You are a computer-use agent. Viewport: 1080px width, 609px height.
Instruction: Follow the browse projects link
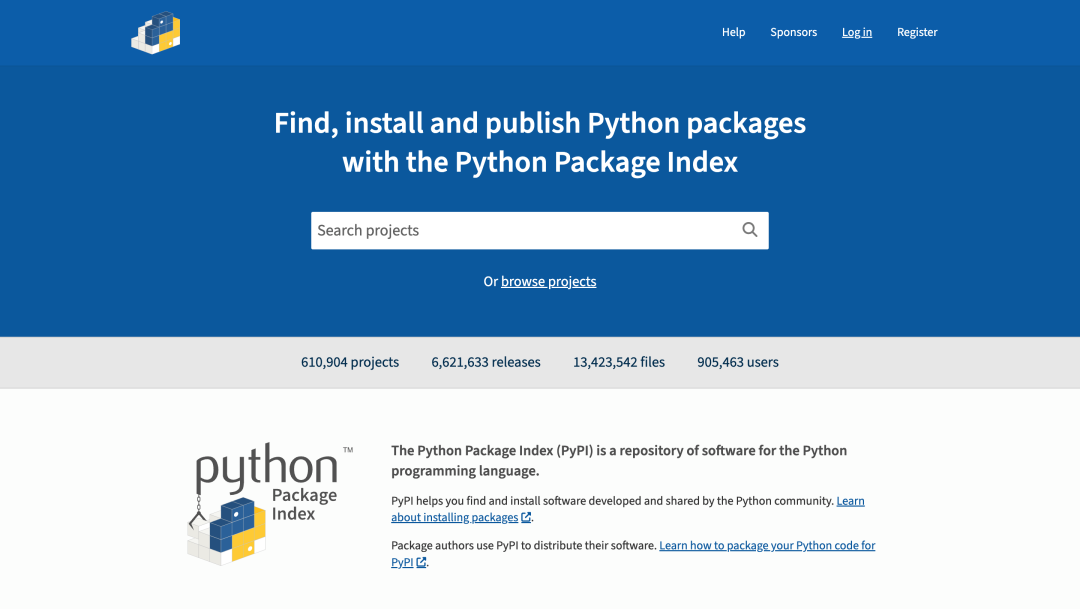548,281
